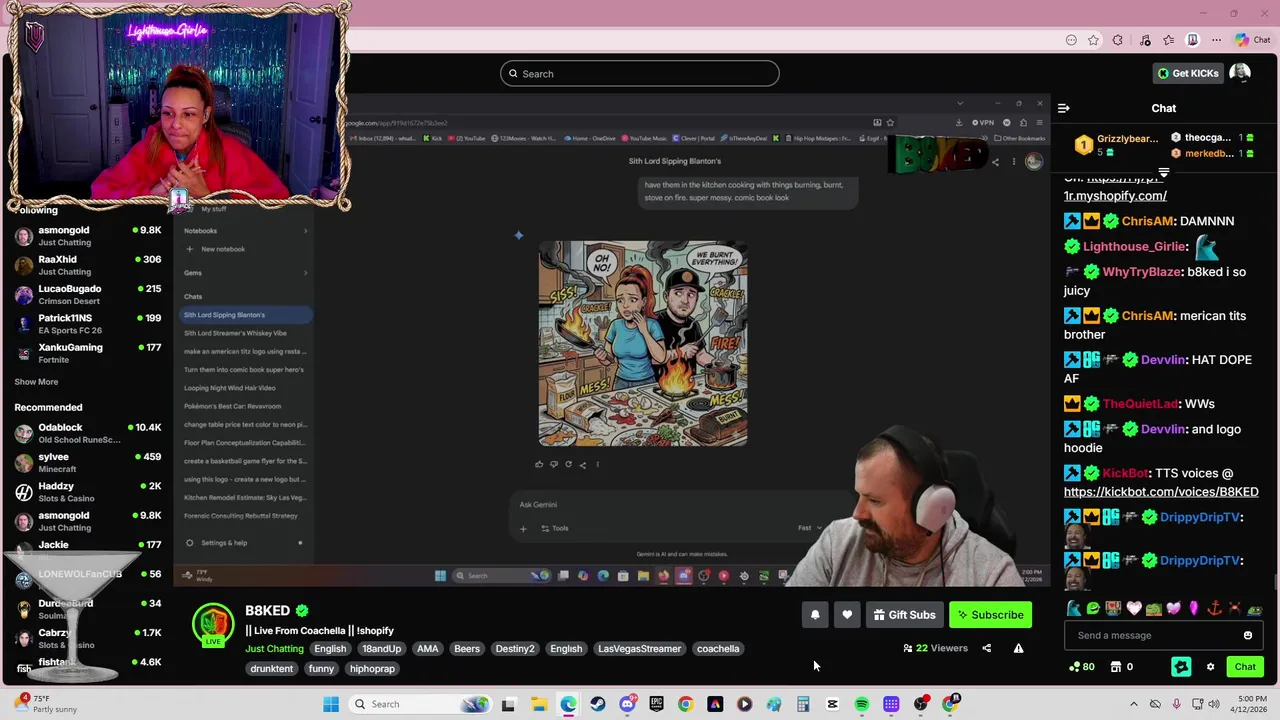Open LucaoBugado channel in sidebar
Image resolution: width=1280 pixels, height=720 pixels.
tap(88, 294)
